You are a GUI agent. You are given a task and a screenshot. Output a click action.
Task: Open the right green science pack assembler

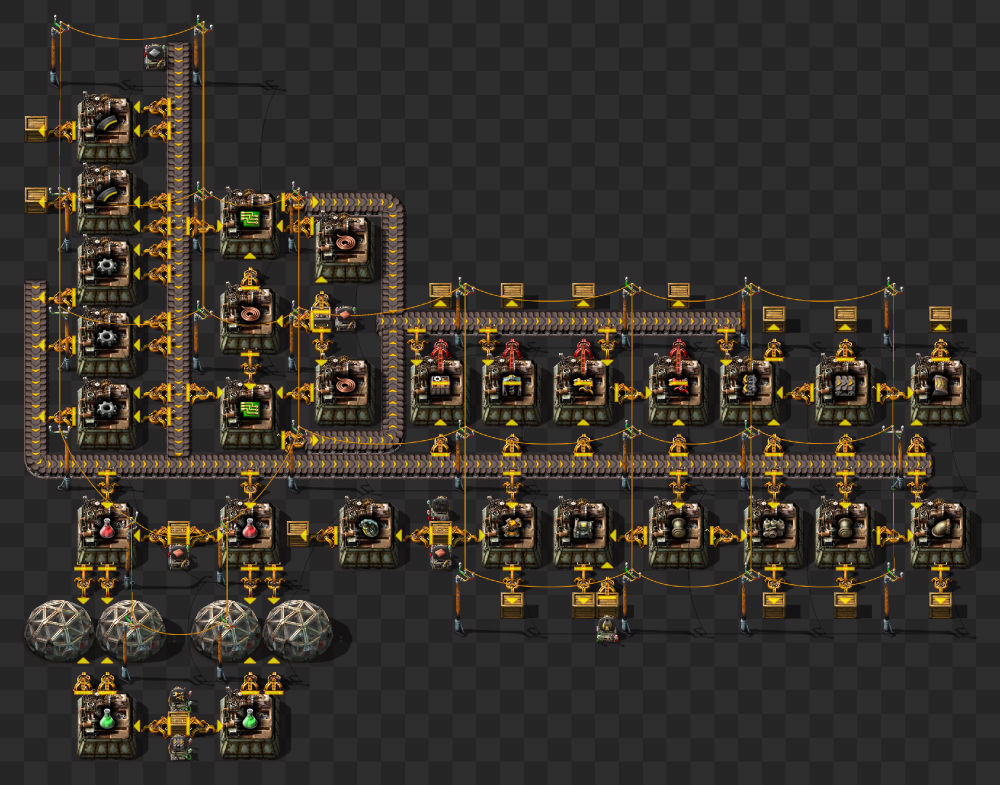(249, 723)
